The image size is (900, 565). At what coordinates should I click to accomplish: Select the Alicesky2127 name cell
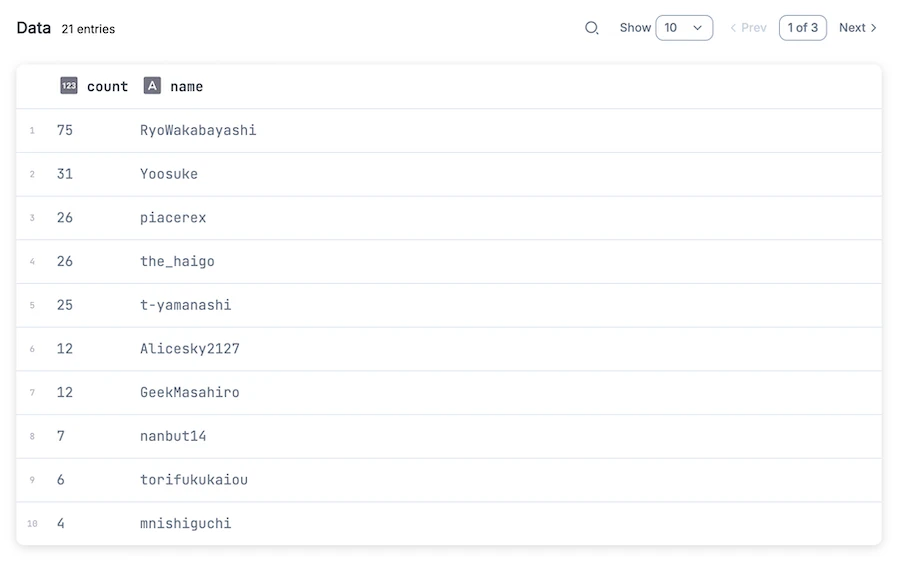click(190, 349)
